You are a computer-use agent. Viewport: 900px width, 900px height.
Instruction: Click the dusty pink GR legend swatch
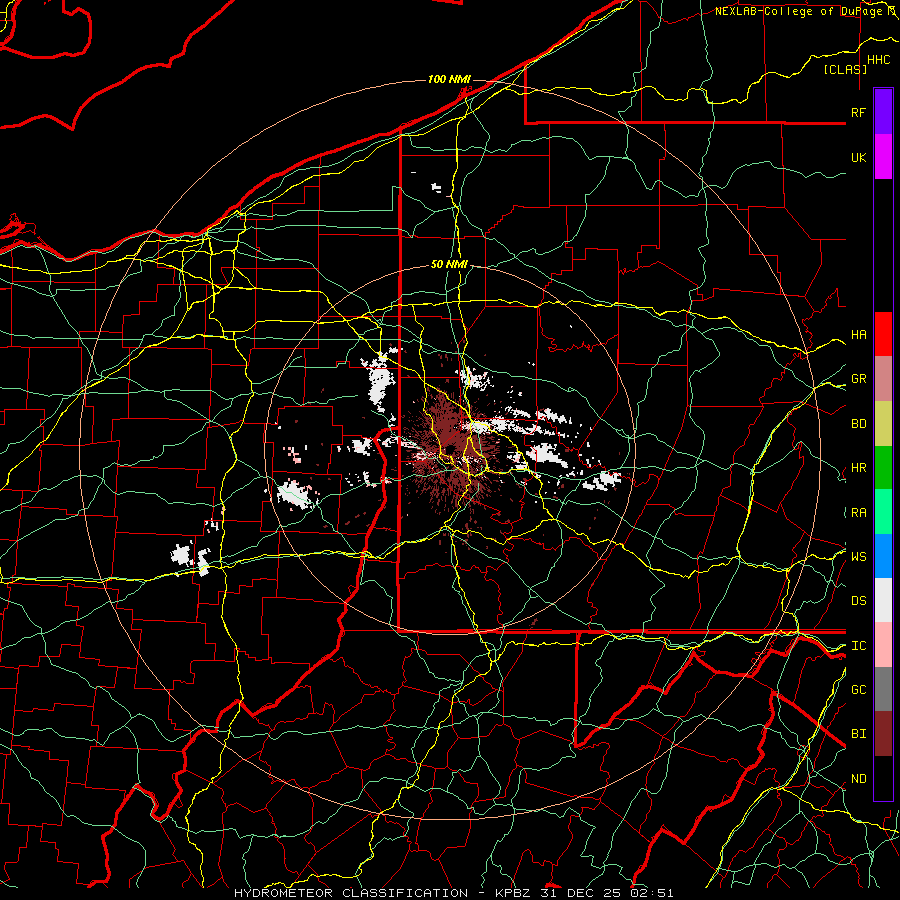(883, 379)
